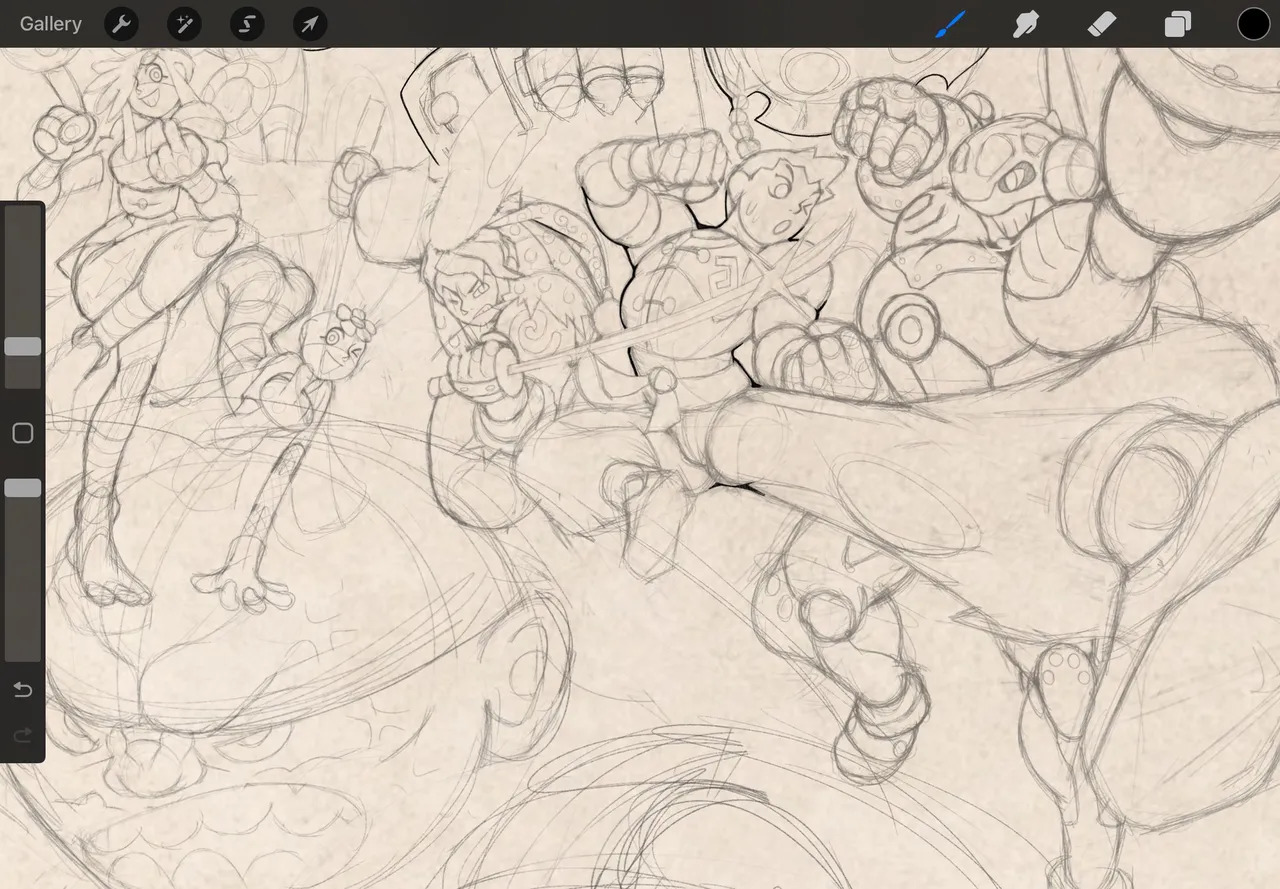Activate the Selection tool

[247, 24]
